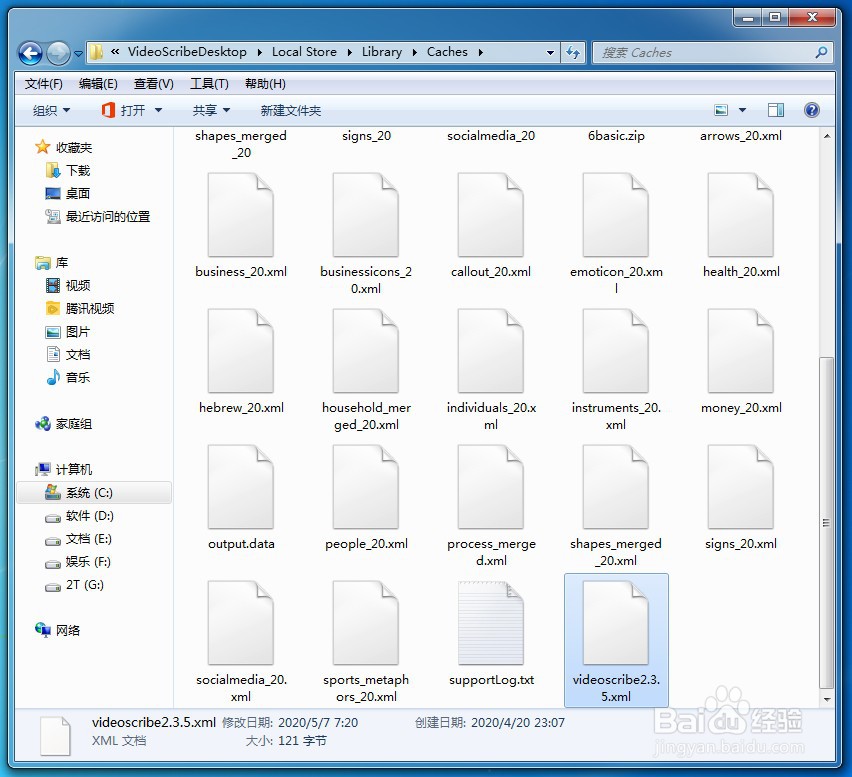The height and width of the screenshot is (777, 852).
Task: Open the 工具(T) menu
Action: tap(209, 84)
